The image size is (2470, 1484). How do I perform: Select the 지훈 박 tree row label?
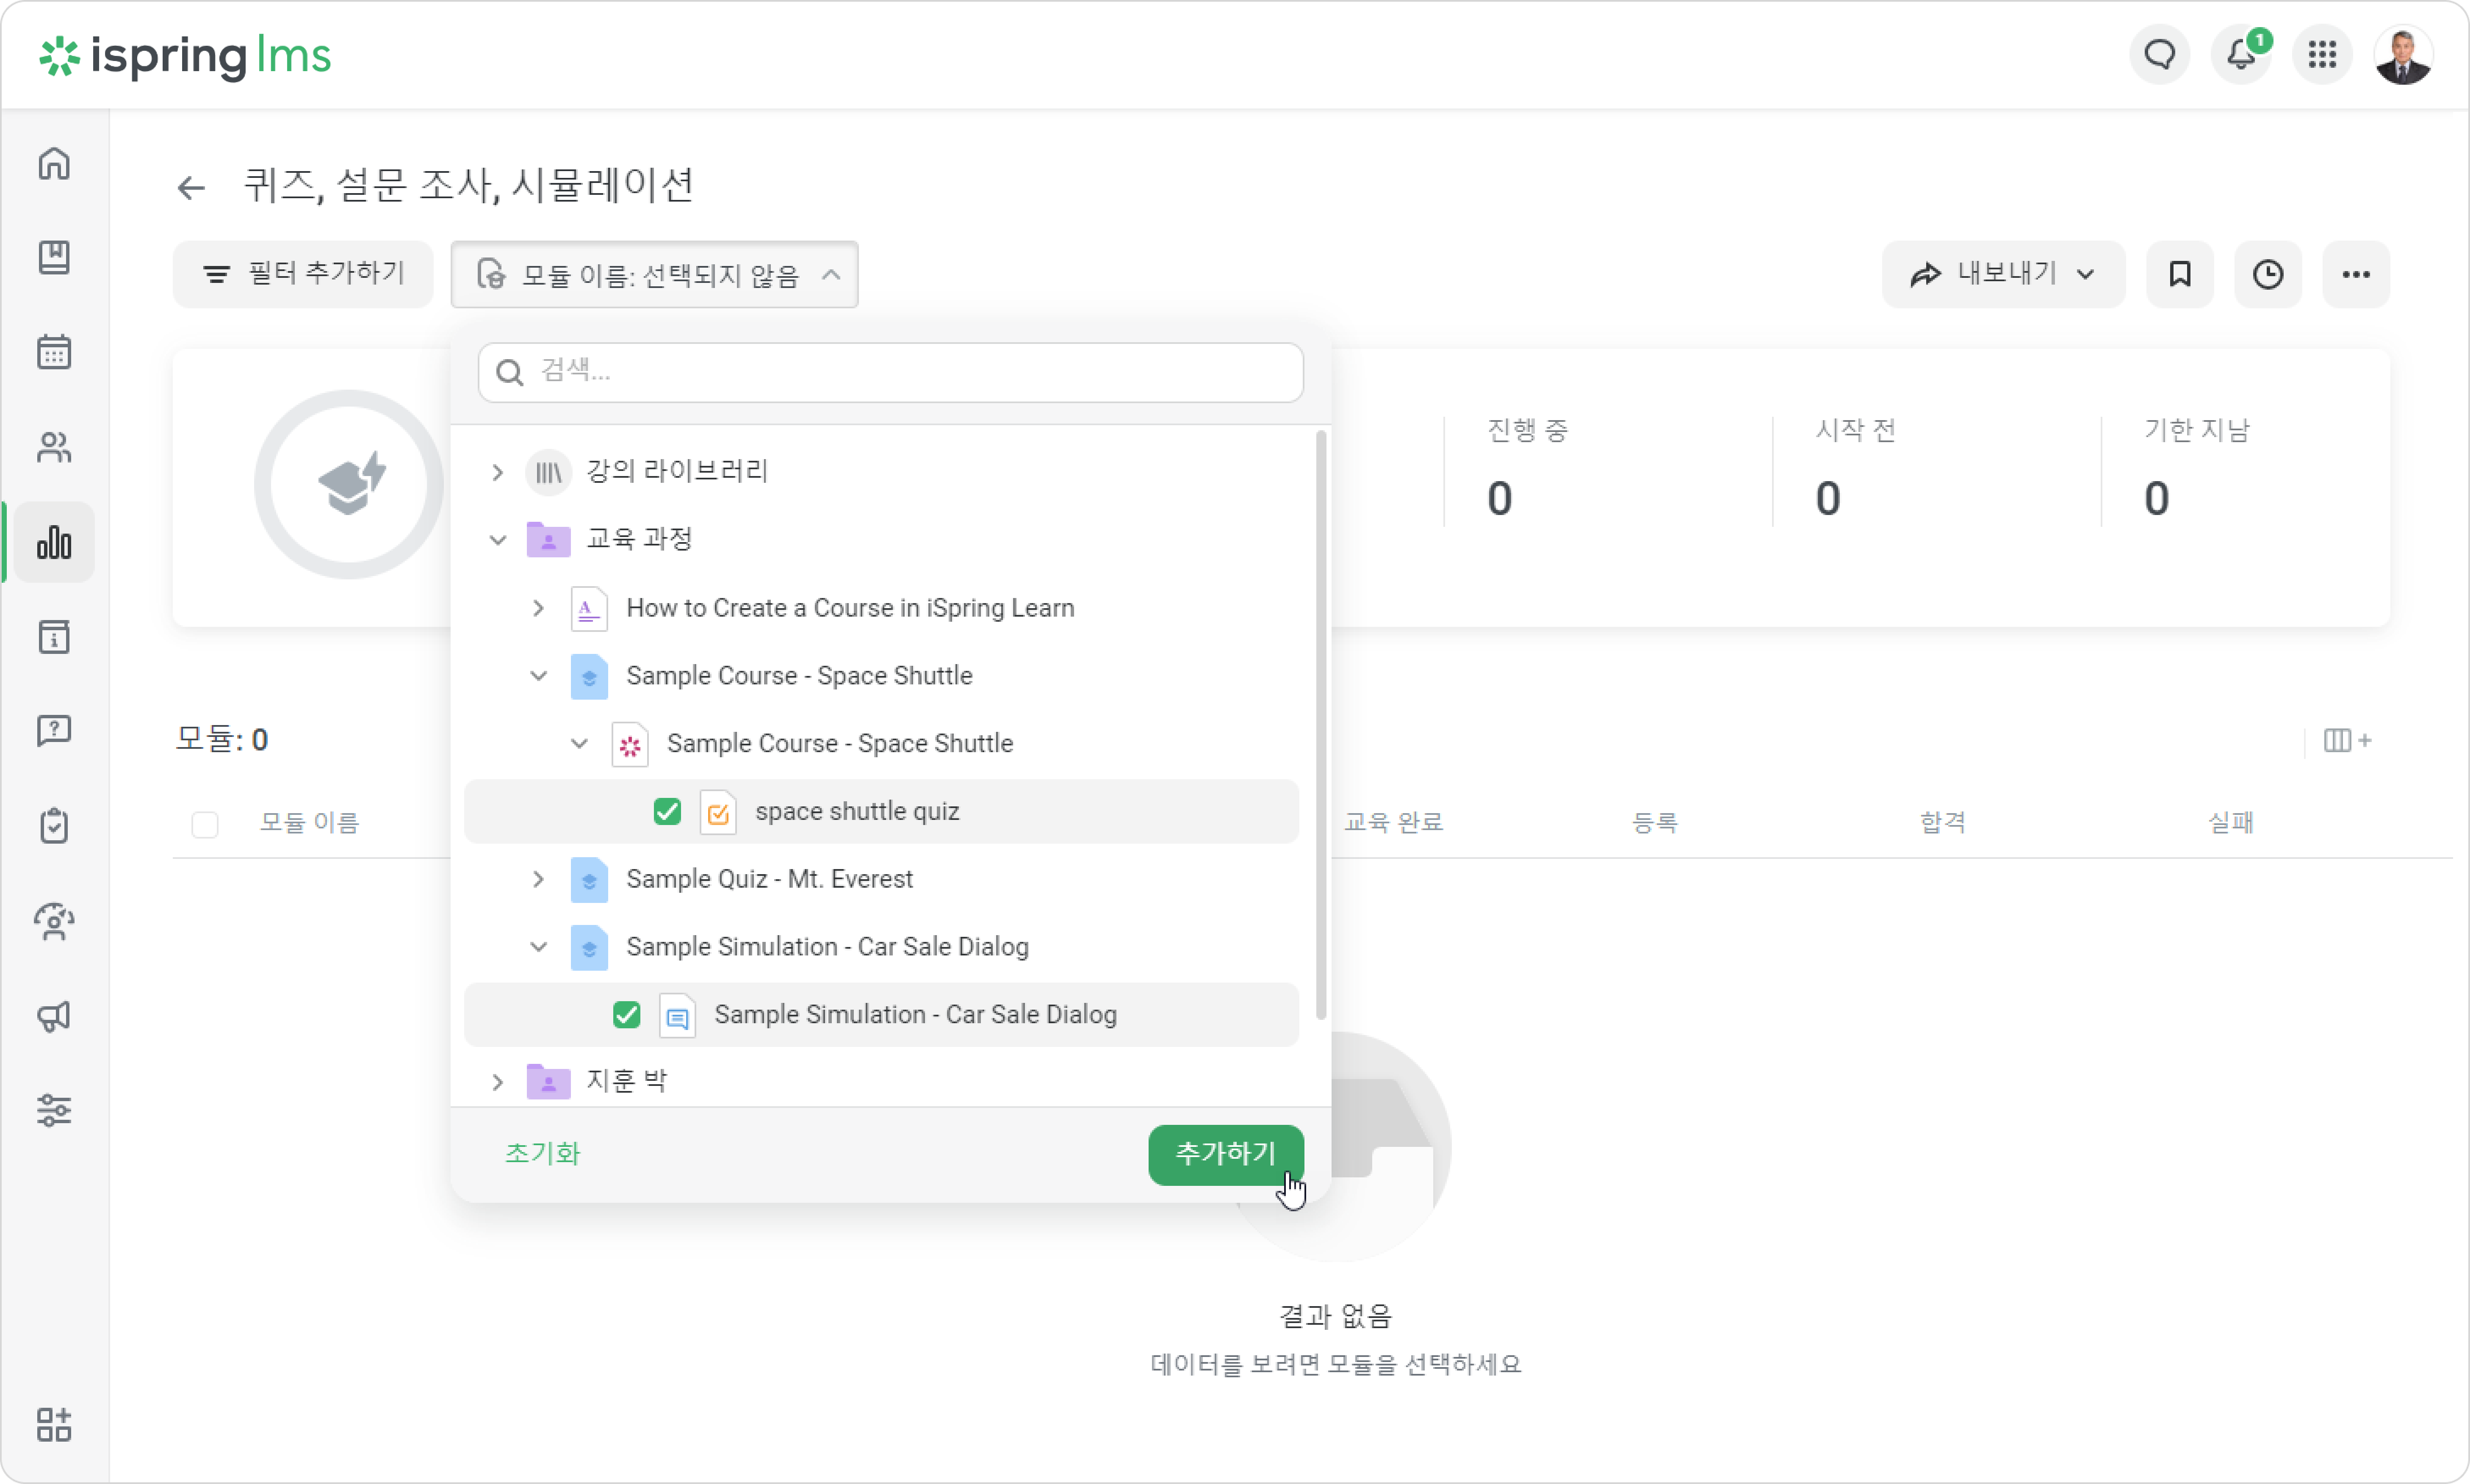pyautogui.click(x=626, y=1081)
